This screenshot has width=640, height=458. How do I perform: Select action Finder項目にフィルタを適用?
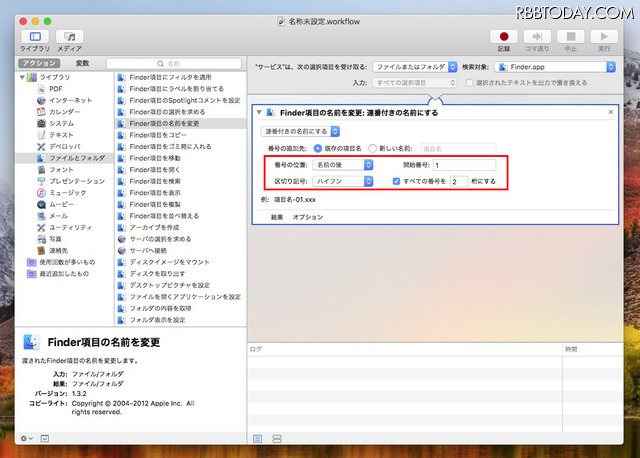[x=170, y=77]
